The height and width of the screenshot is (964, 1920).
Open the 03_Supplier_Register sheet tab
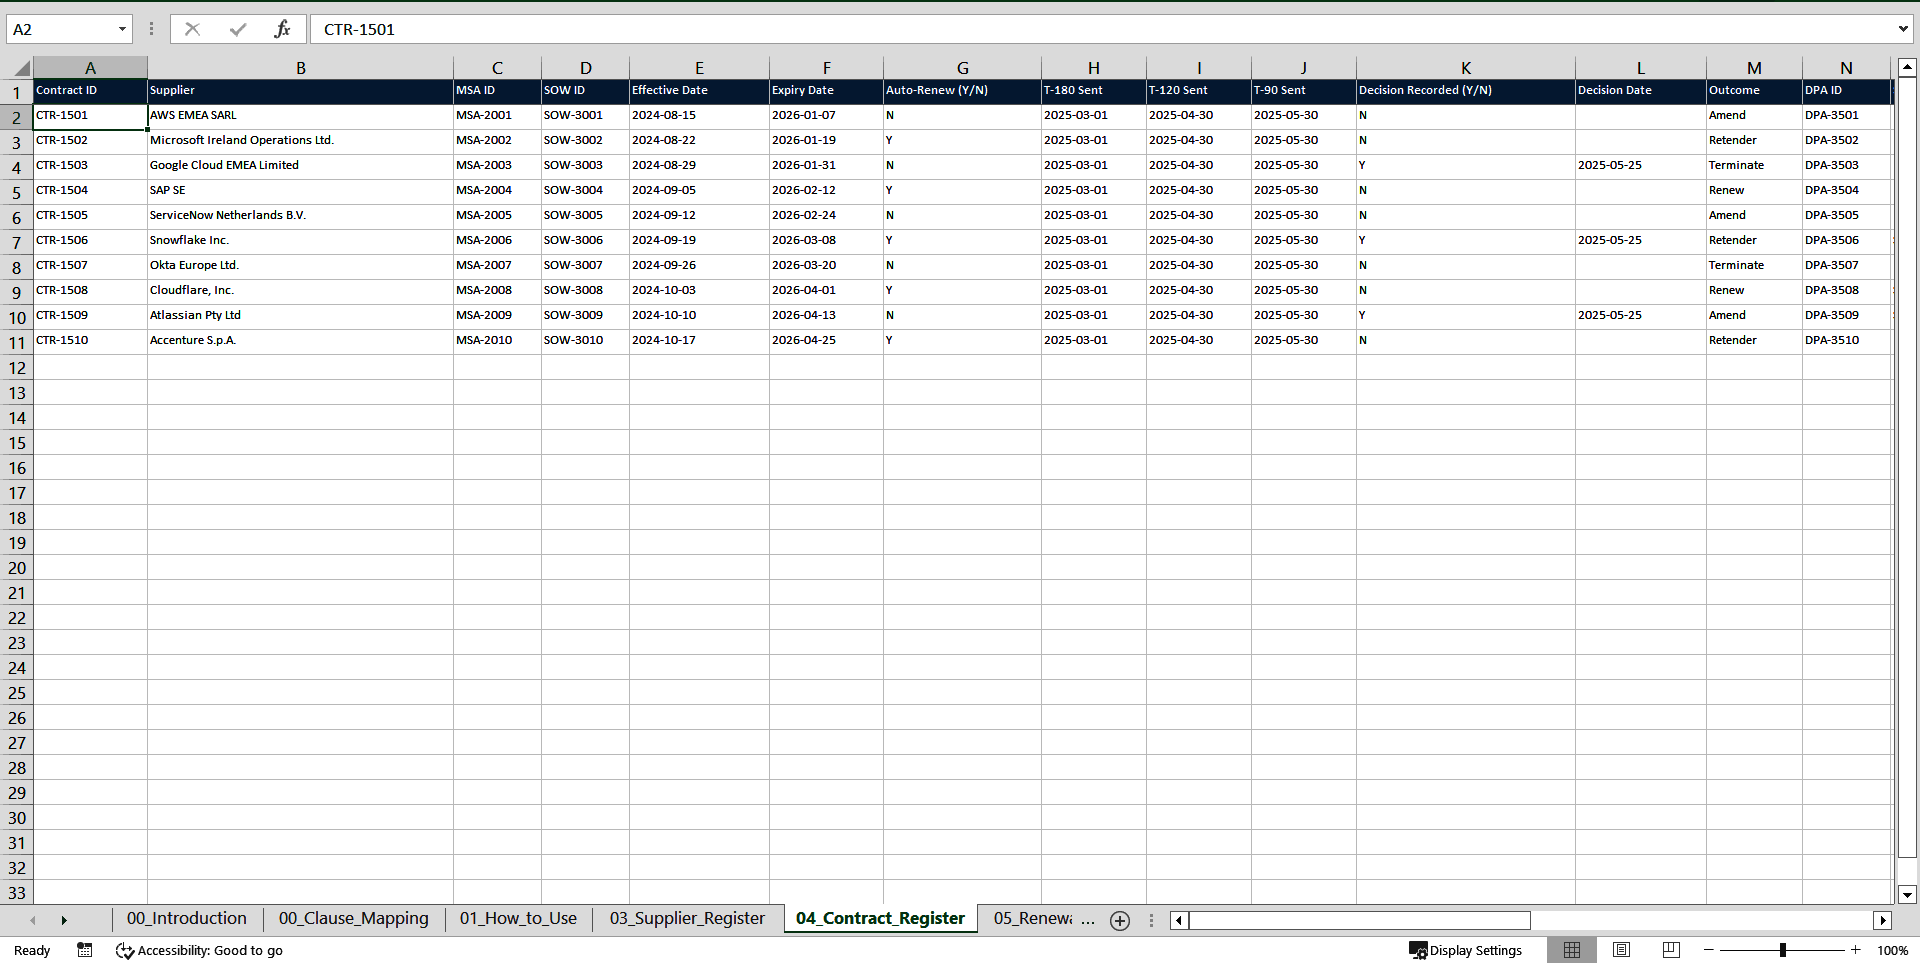point(687,918)
